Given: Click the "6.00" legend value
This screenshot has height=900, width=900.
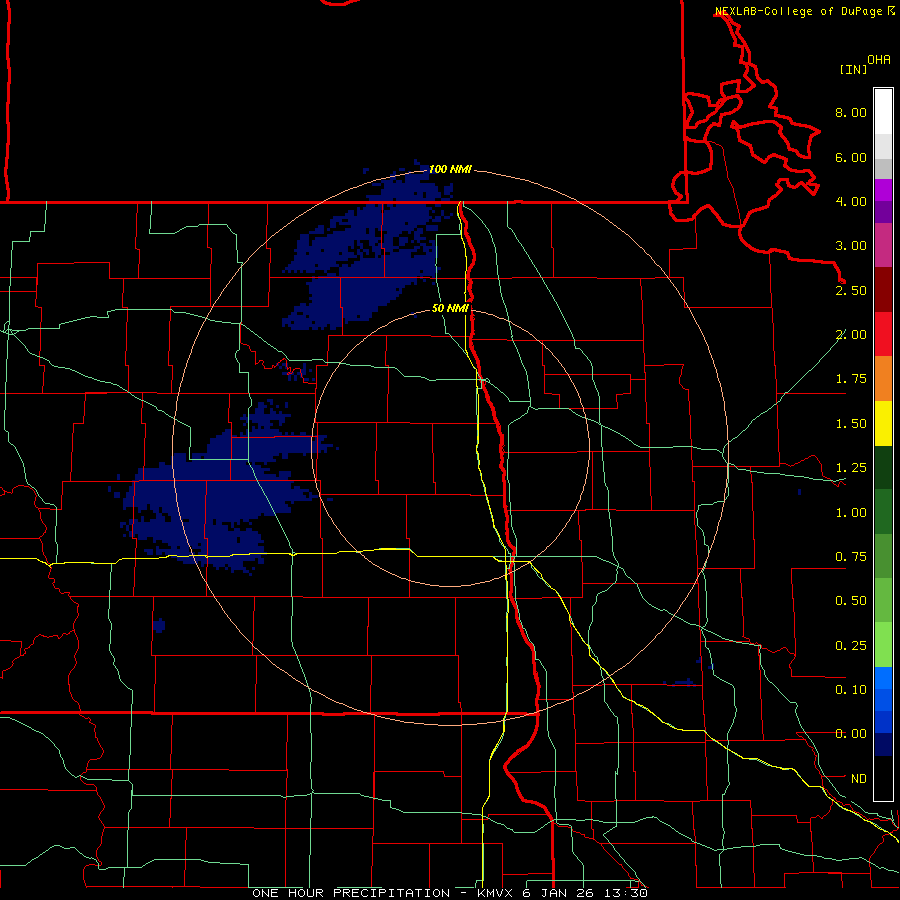Looking at the screenshot, I should coord(851,157).
